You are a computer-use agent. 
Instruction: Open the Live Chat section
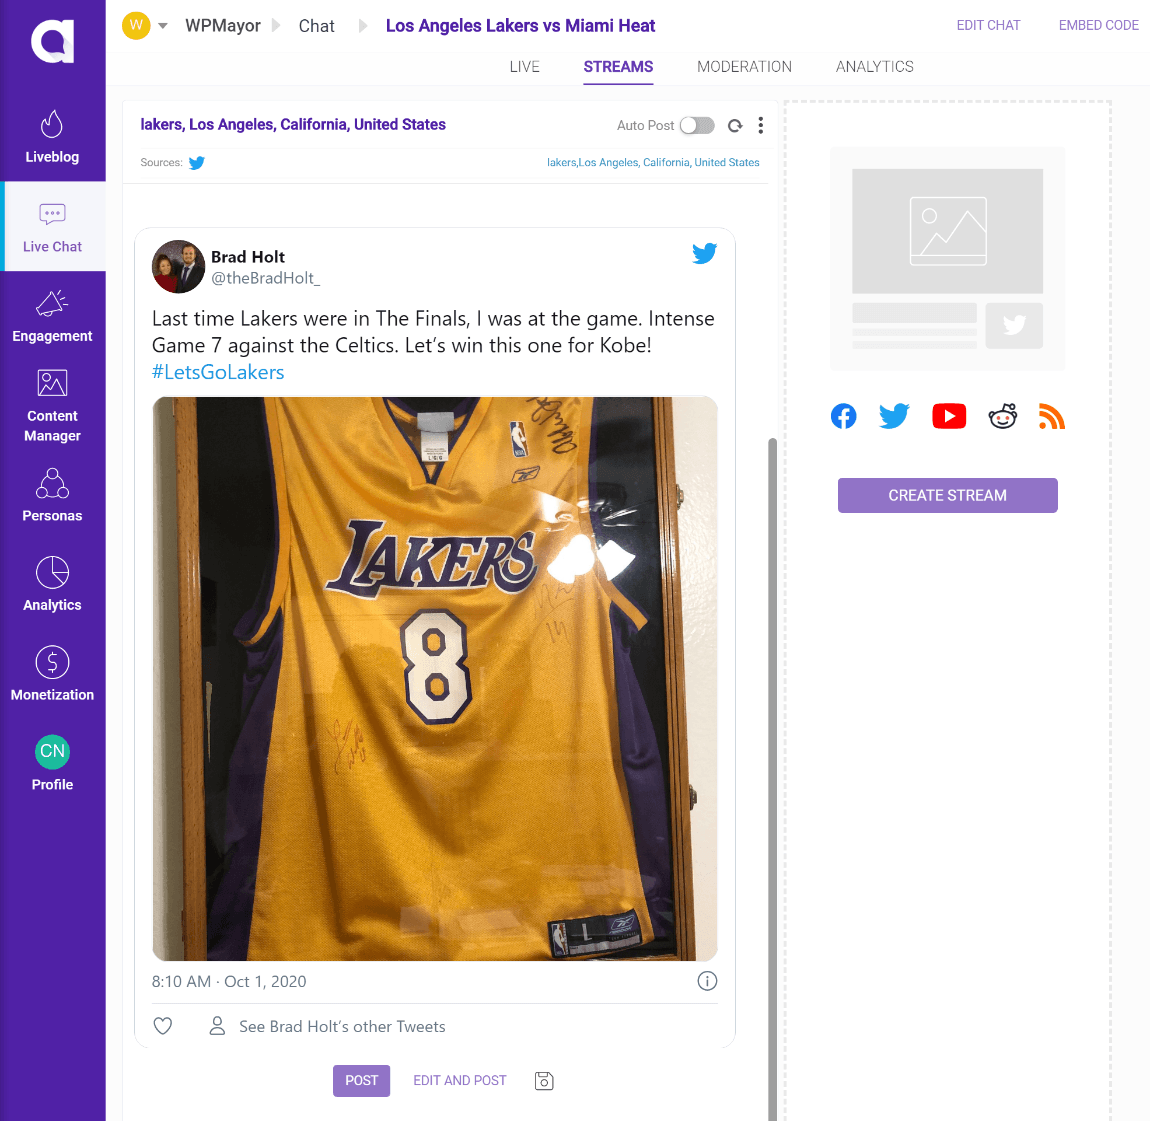52,227
